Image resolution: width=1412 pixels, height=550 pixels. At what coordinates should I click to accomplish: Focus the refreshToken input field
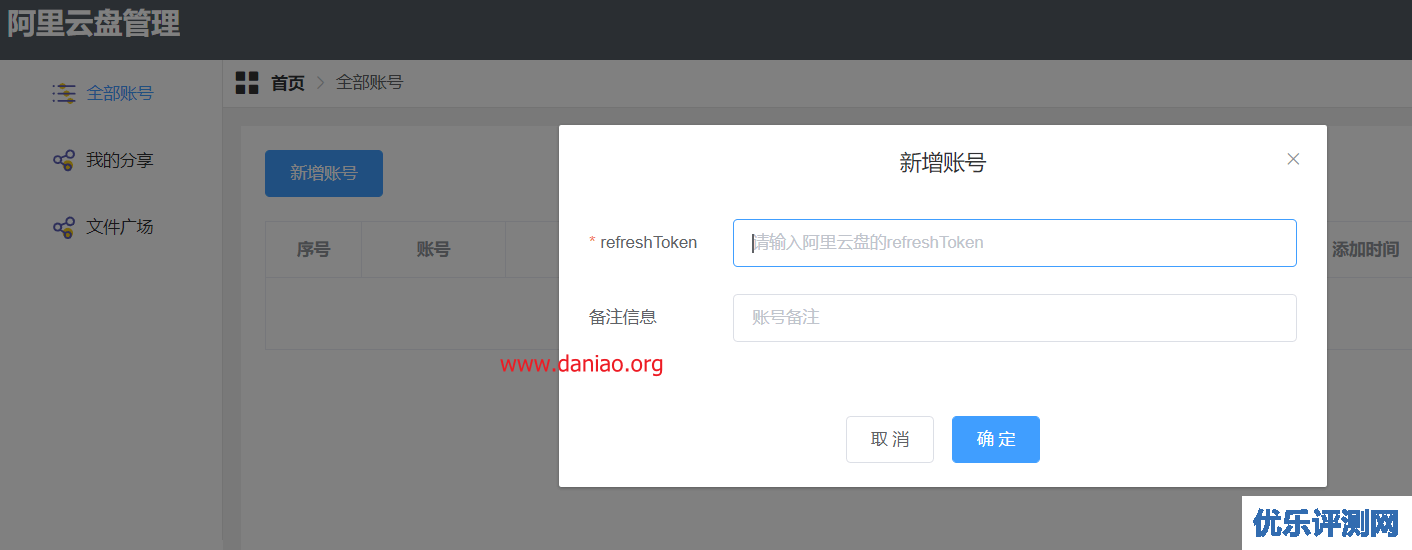click(1015, 243)
